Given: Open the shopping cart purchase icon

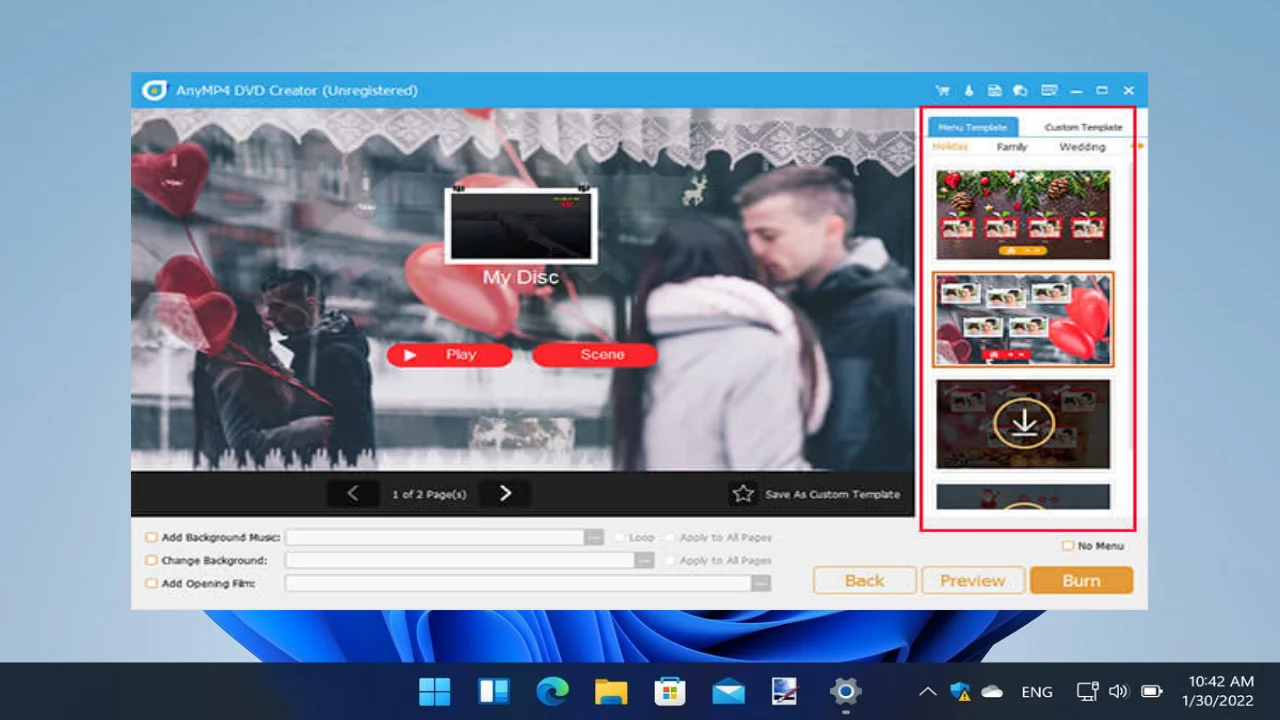Looking at the screenshot, I should (942, 90).
